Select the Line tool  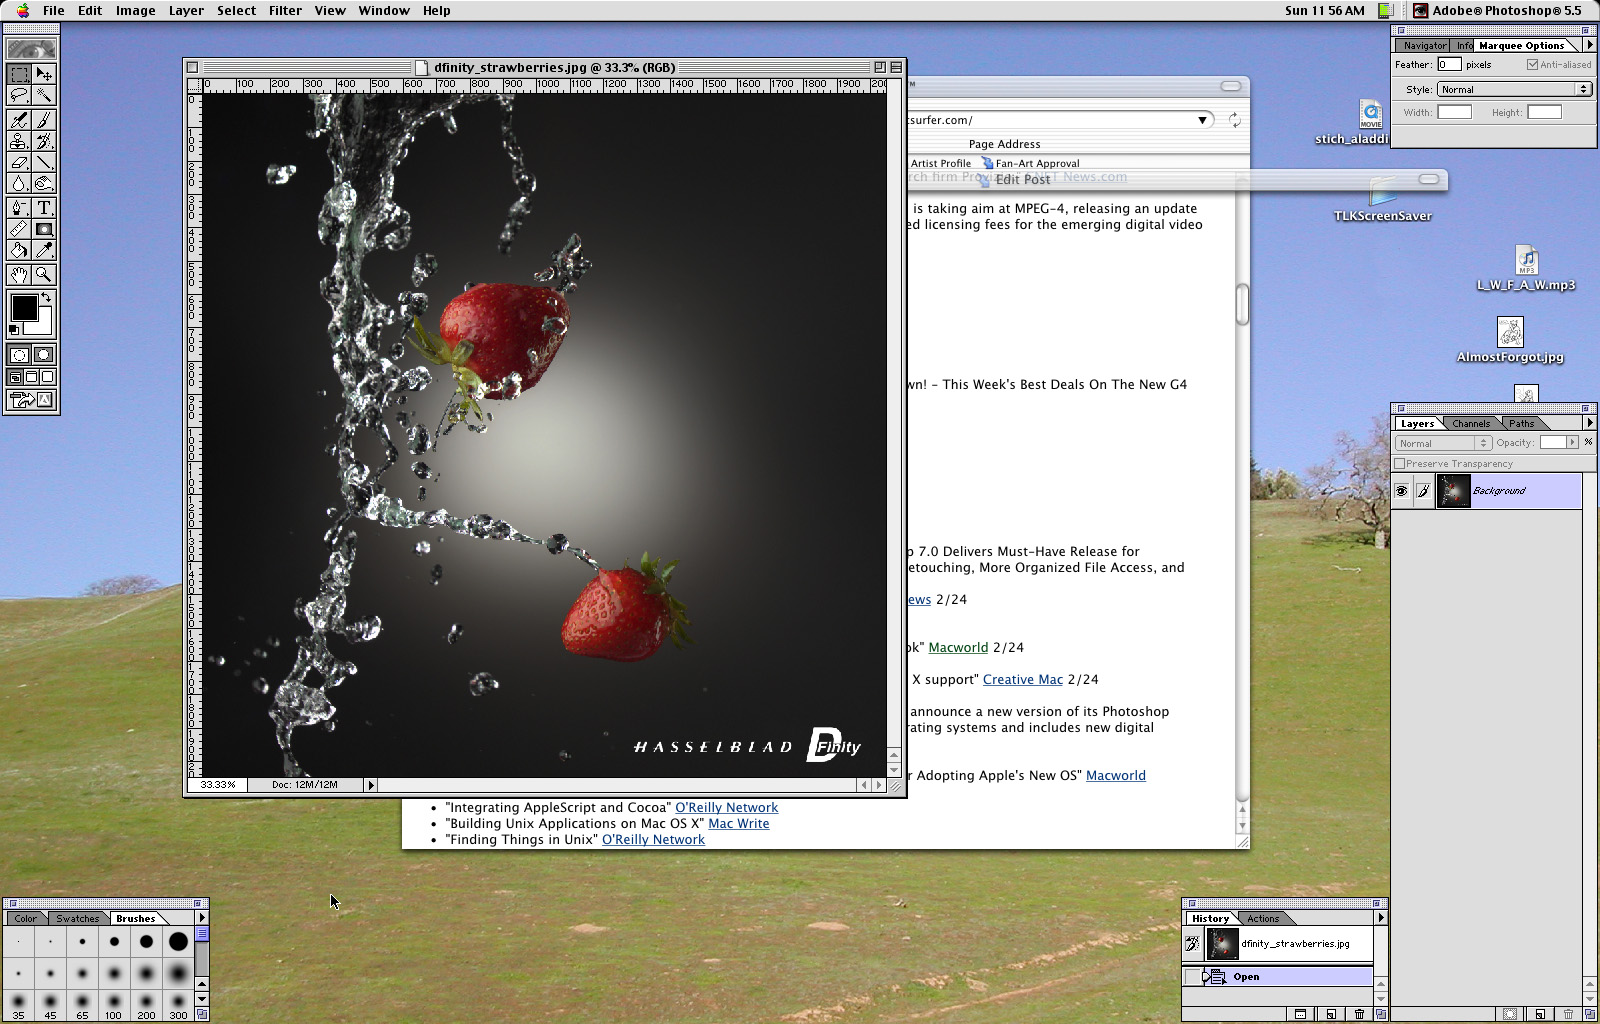pyautogui.click(x=43, y=162)
